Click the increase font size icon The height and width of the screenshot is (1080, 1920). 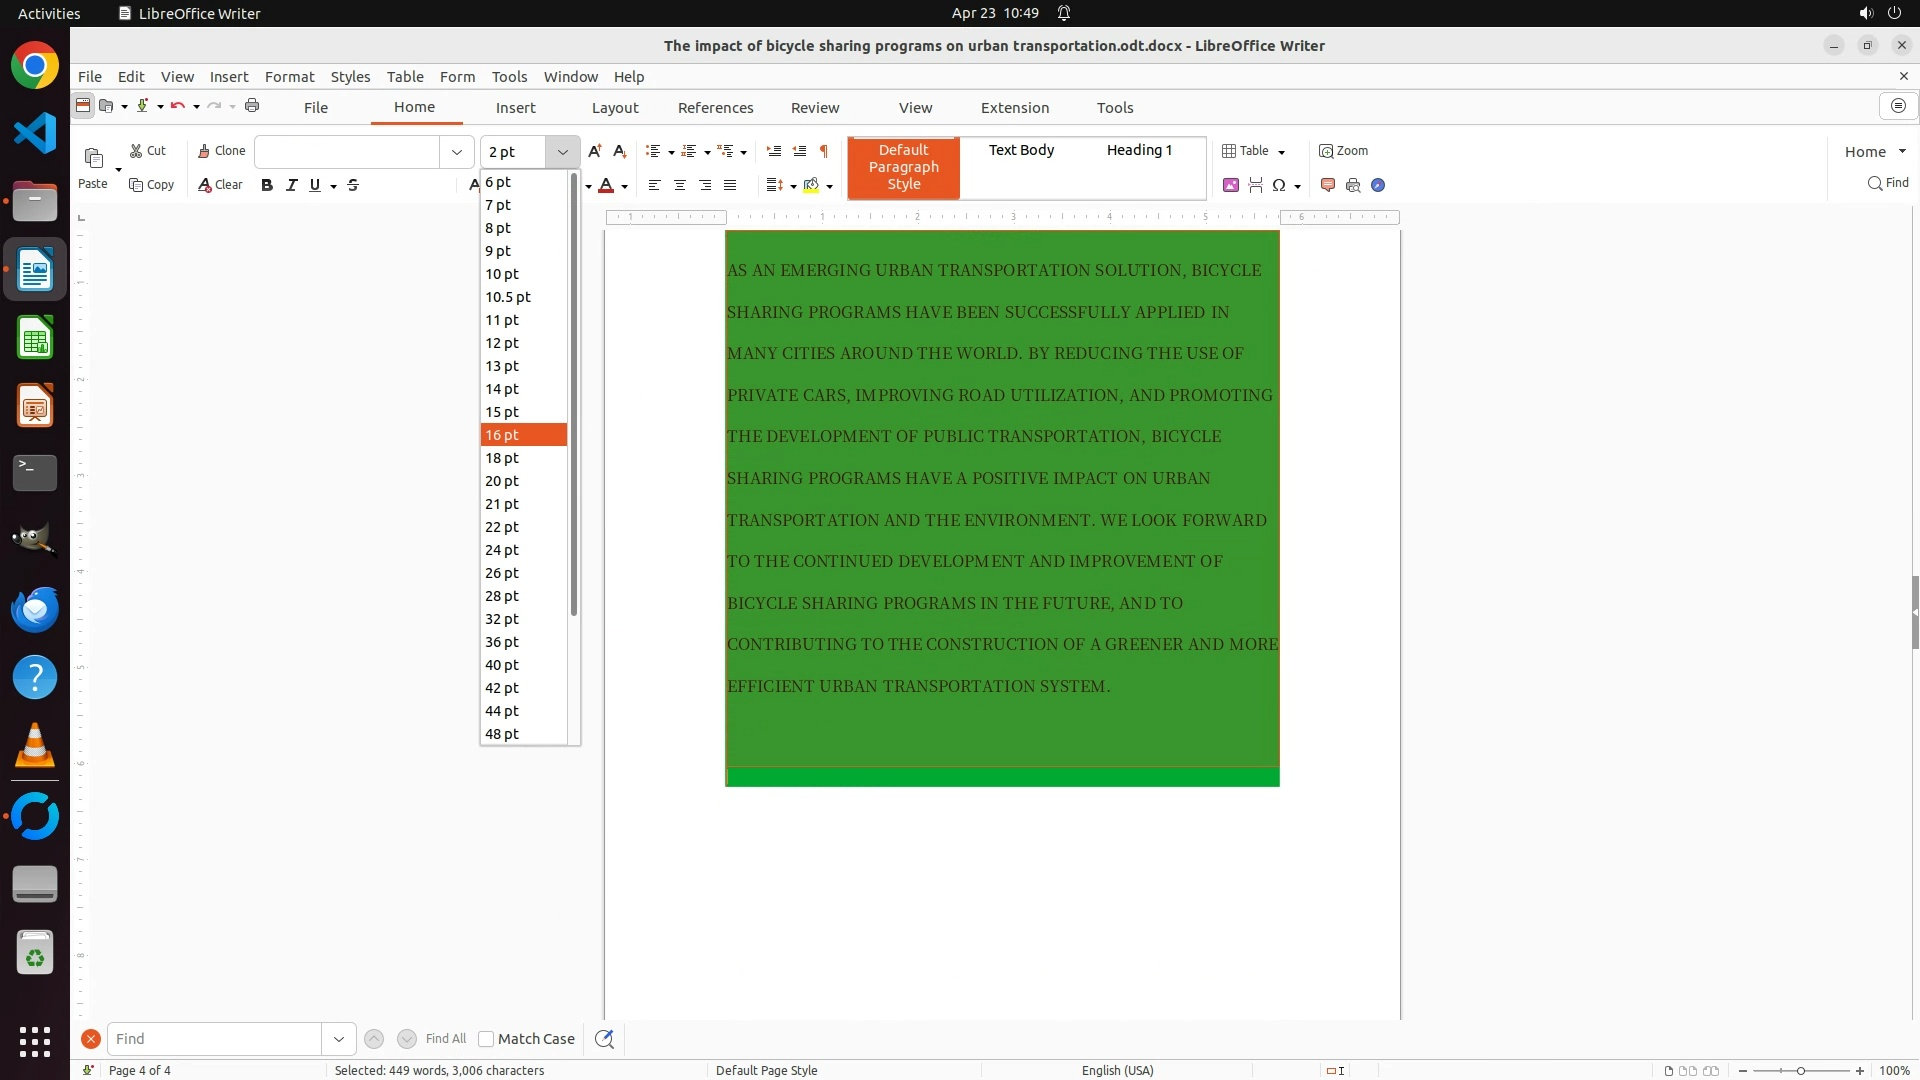595,151
